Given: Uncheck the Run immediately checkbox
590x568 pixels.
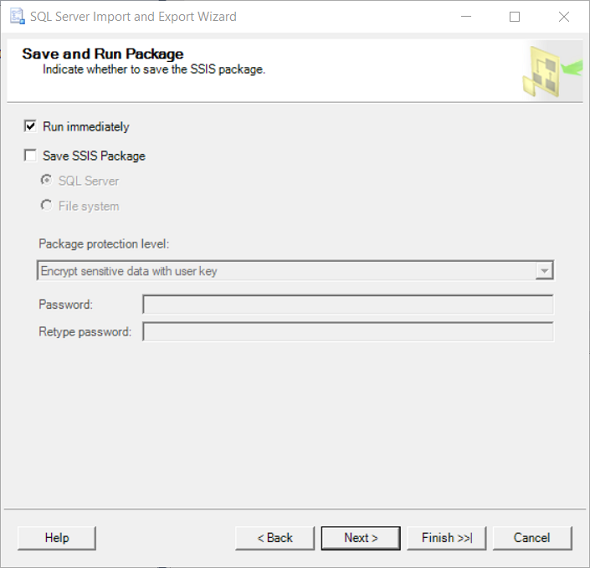Looking at the screenshot, I should coord(30,126).
